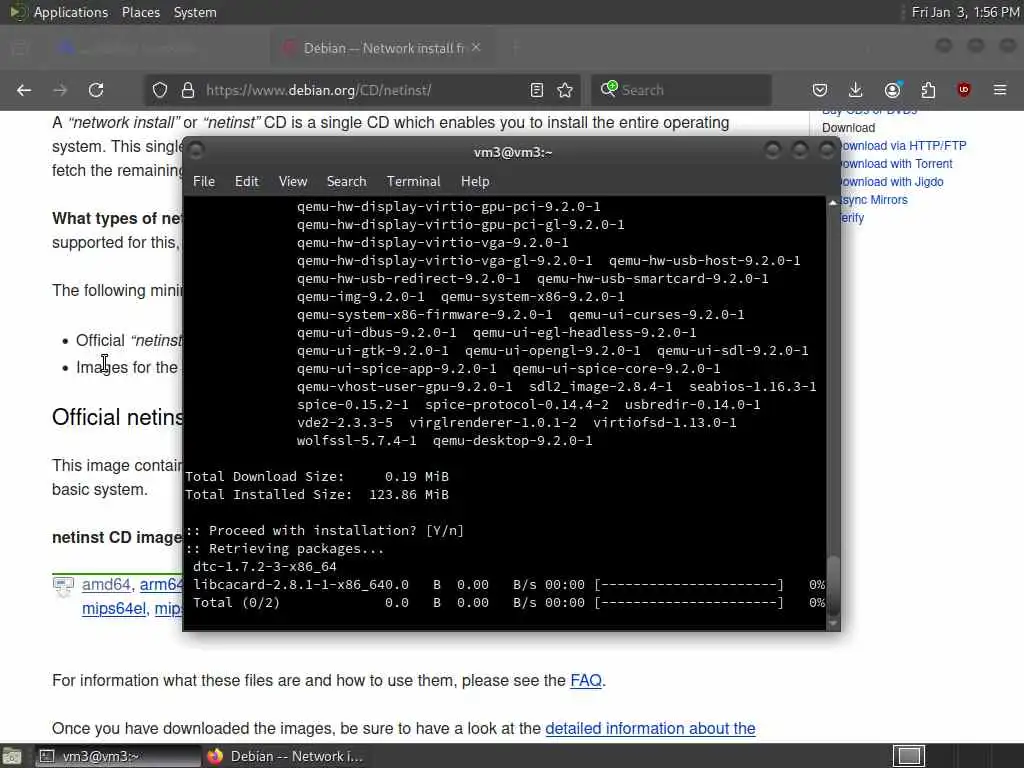Click the "dtc-1.7.2-3-x86_64" package line

click(x=264, y=567)
